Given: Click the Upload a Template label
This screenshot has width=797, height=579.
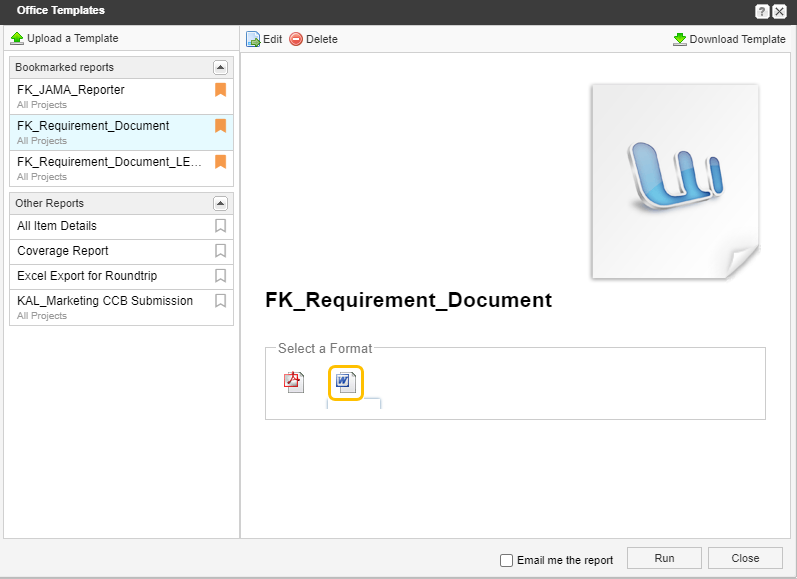Looking at the screenshot, I should [x=73, y=38].
